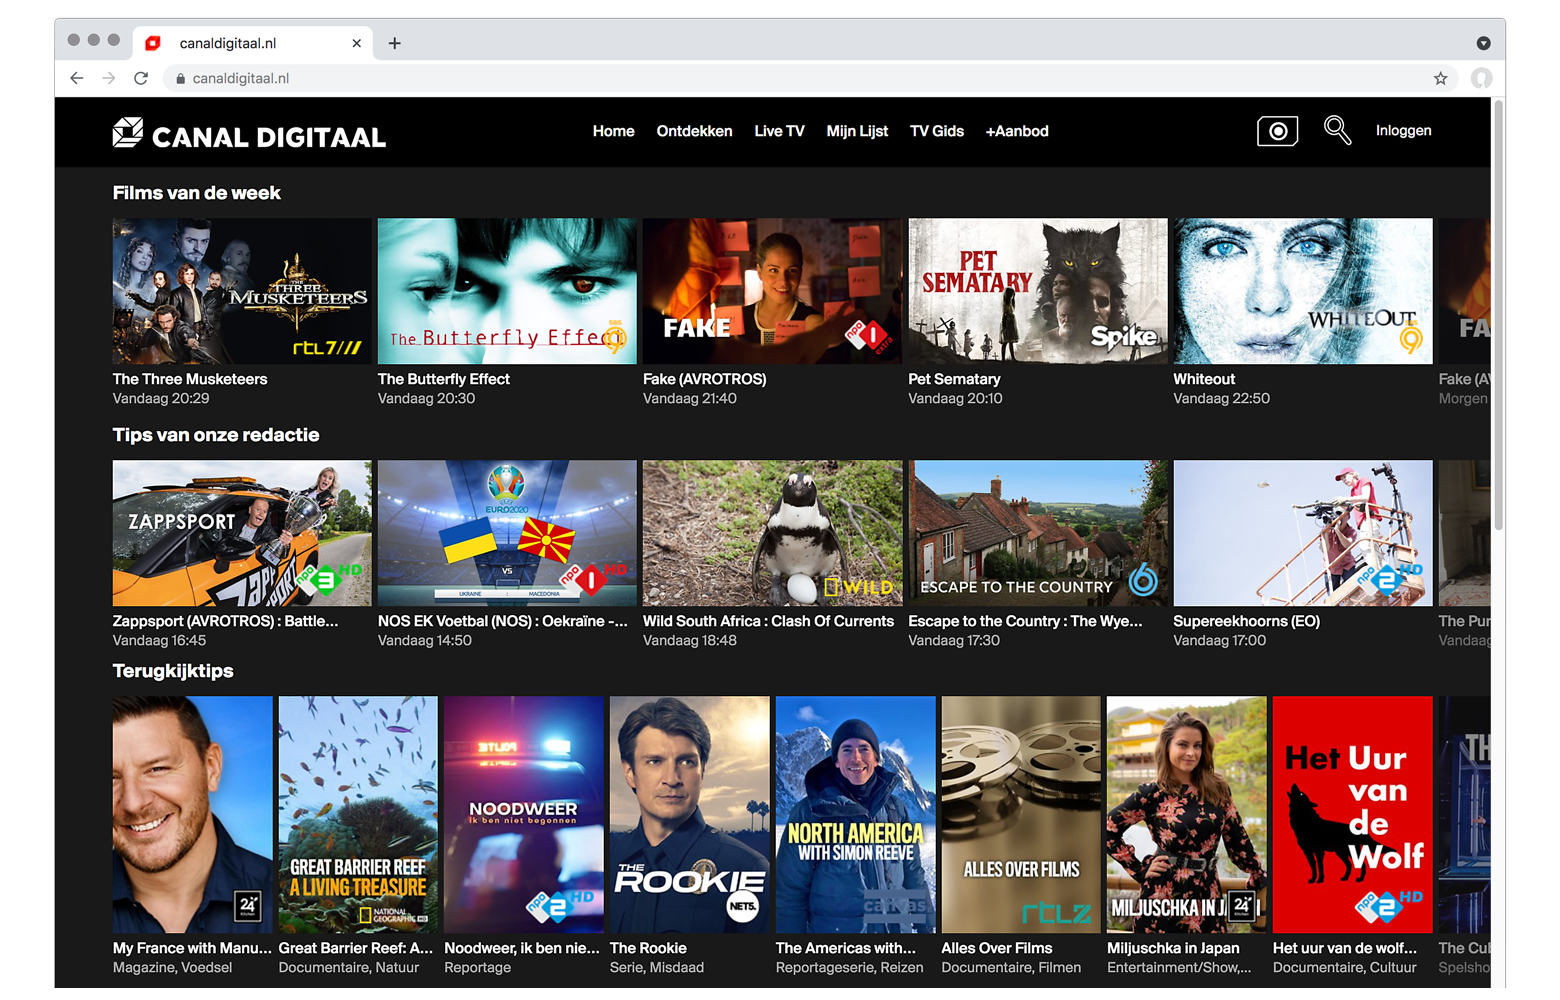
Task: Click the browser forward arrow
Action: [108, 78]
